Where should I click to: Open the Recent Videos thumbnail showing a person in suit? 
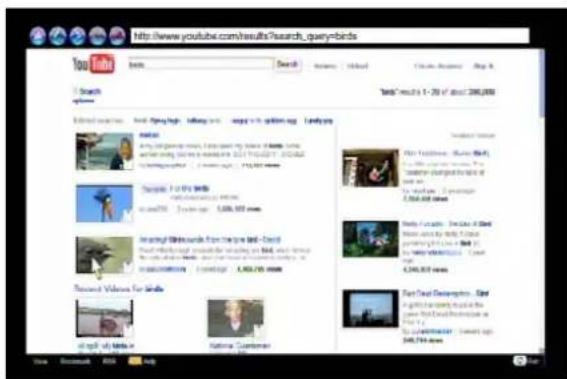pyautogui.click(x=236, y=319)
